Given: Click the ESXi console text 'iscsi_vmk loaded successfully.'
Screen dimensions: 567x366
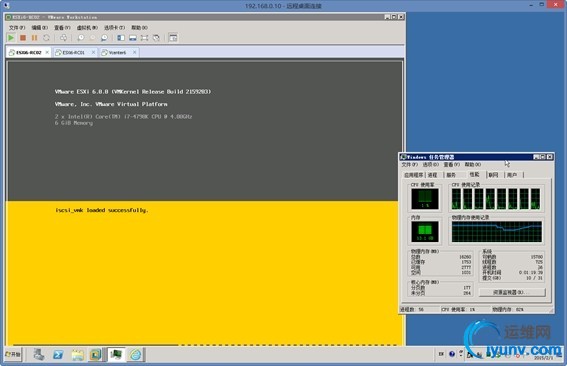Looking at the screenshot, I should point(102,210).
